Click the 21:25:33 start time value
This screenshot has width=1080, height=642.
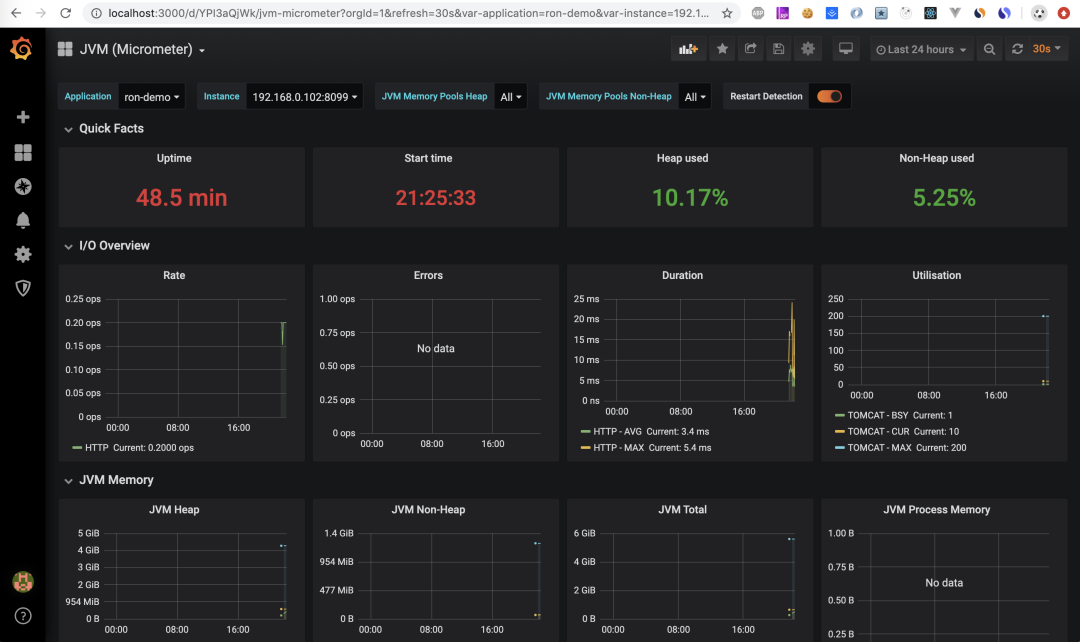click(435, 198)
